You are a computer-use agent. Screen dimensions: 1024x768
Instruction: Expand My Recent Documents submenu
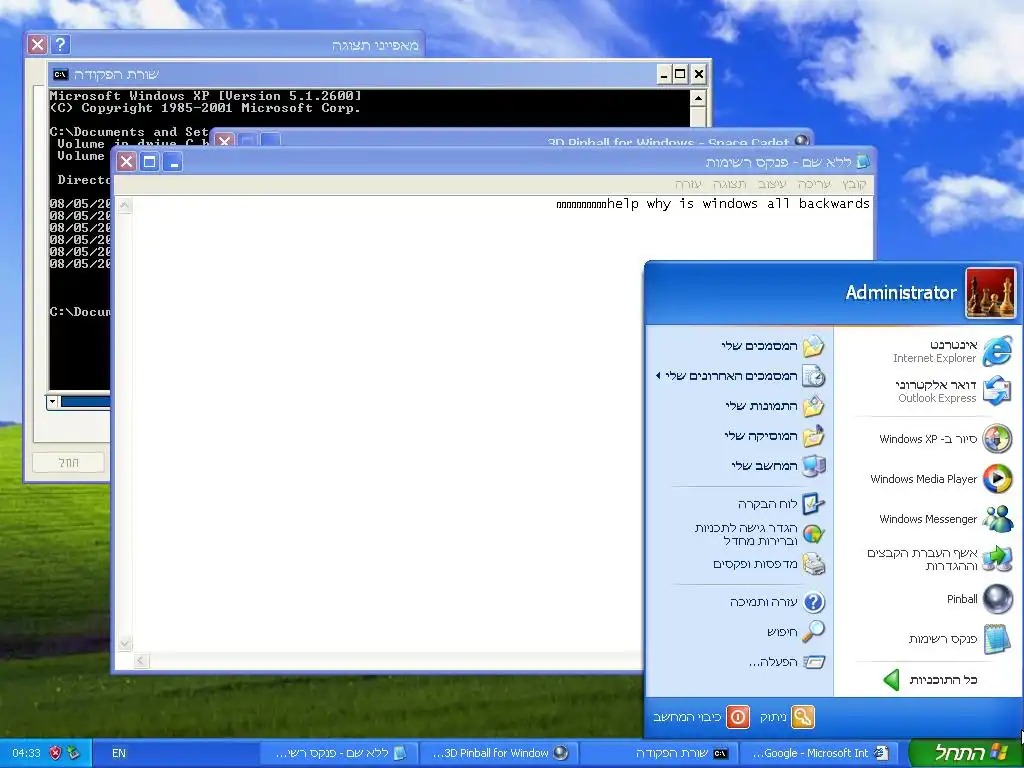coord(741,376)
